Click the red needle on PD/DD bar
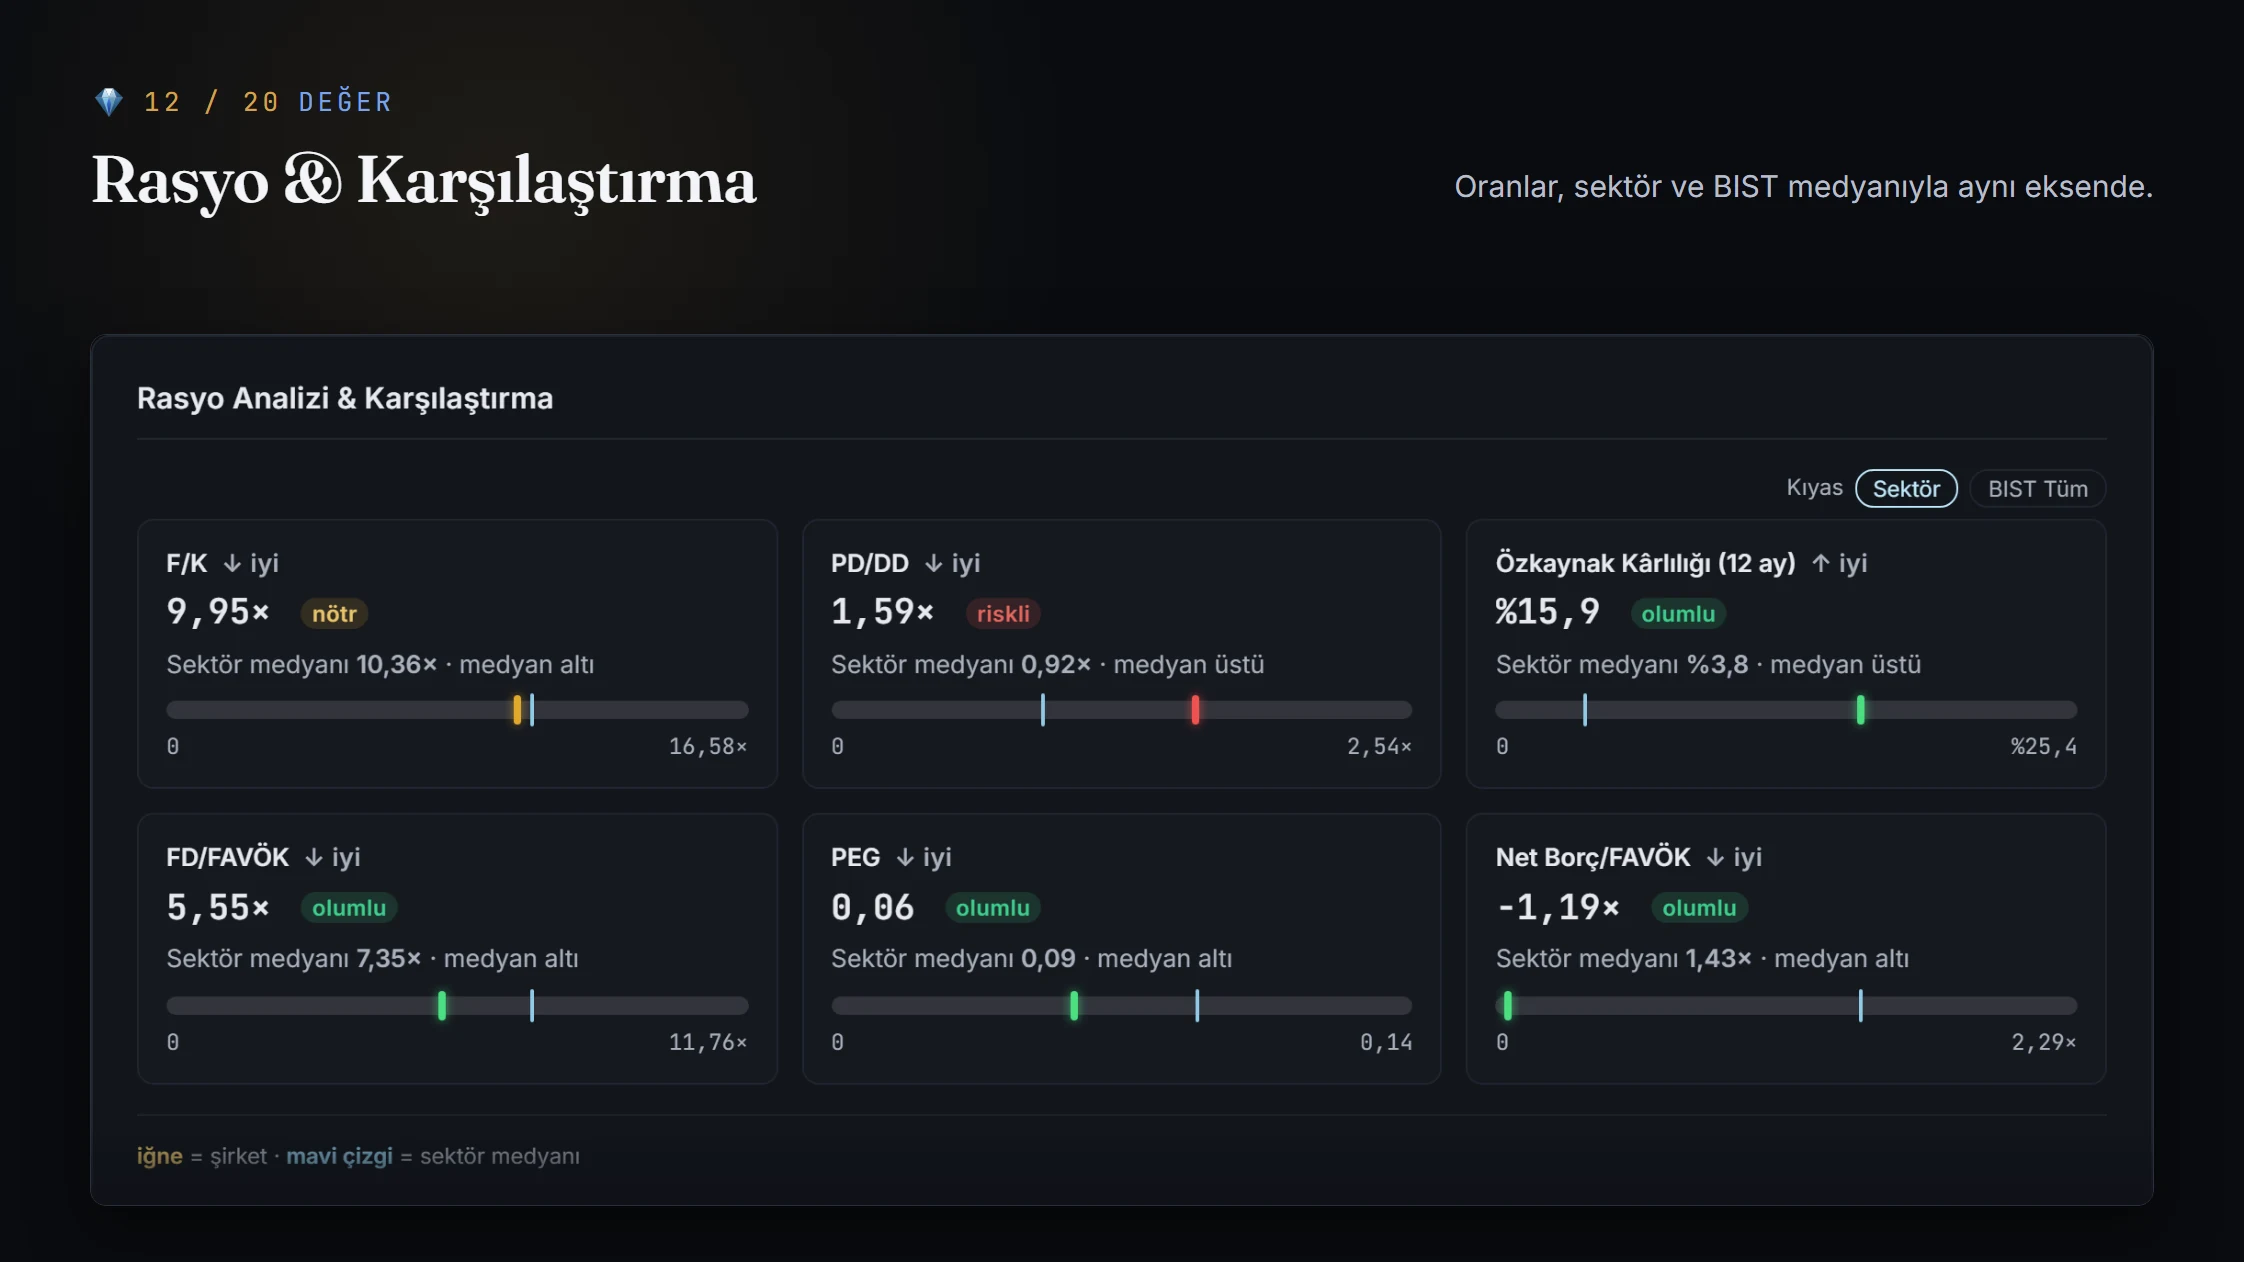 point(1195,710)
